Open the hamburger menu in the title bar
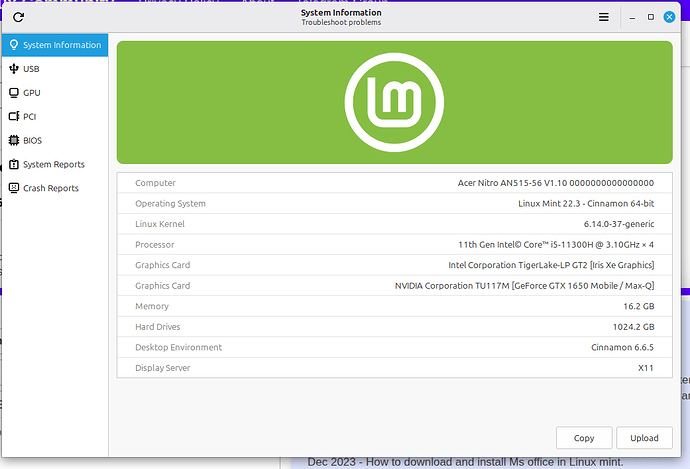This screenshot has width=690, height=469. (603, 17)
